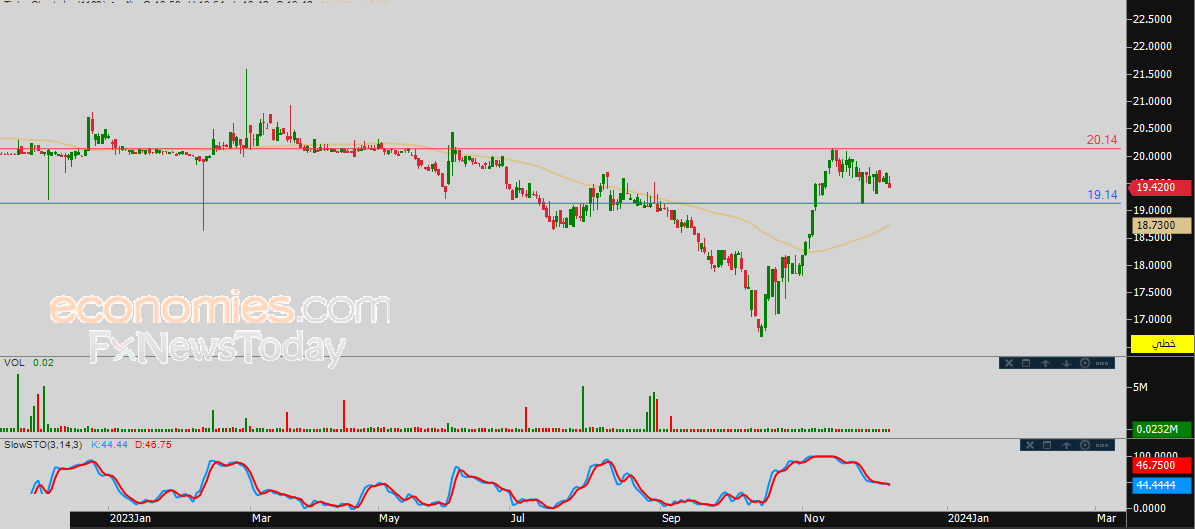The width and height of the screenshot is (1195, 529).
Task: Select the blue horizontal support line
Action: click(x=560, y=204)
